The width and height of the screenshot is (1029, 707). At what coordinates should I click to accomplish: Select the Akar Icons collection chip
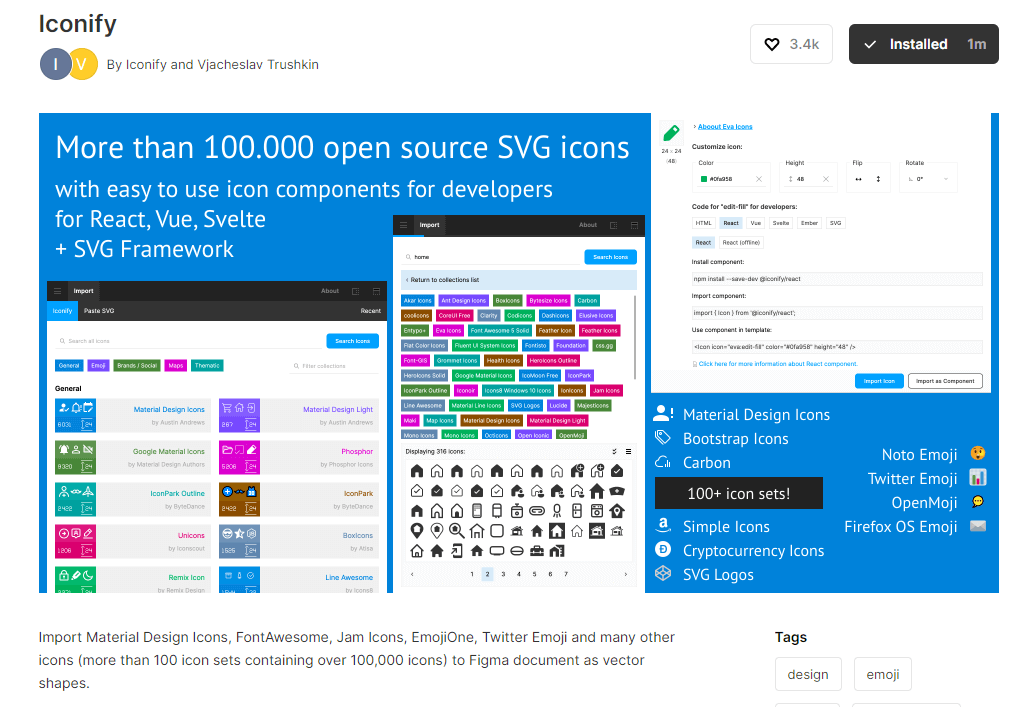tap(417, 301)
